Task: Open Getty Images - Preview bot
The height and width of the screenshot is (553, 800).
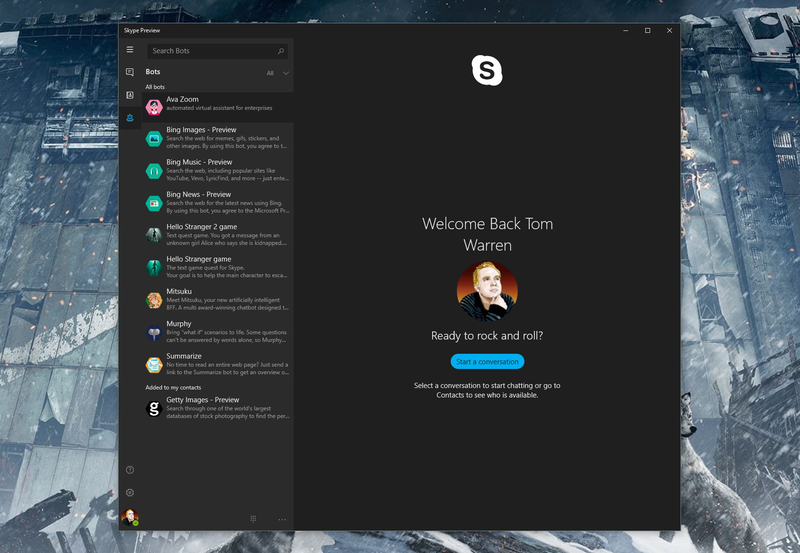Action: [x=218, y=408]
